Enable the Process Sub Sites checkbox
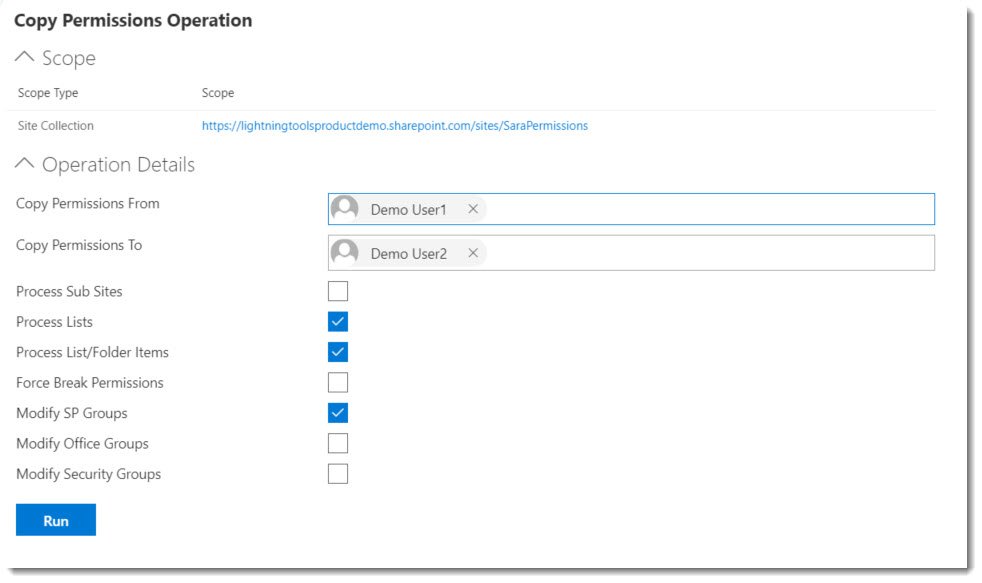 [338, 291]
